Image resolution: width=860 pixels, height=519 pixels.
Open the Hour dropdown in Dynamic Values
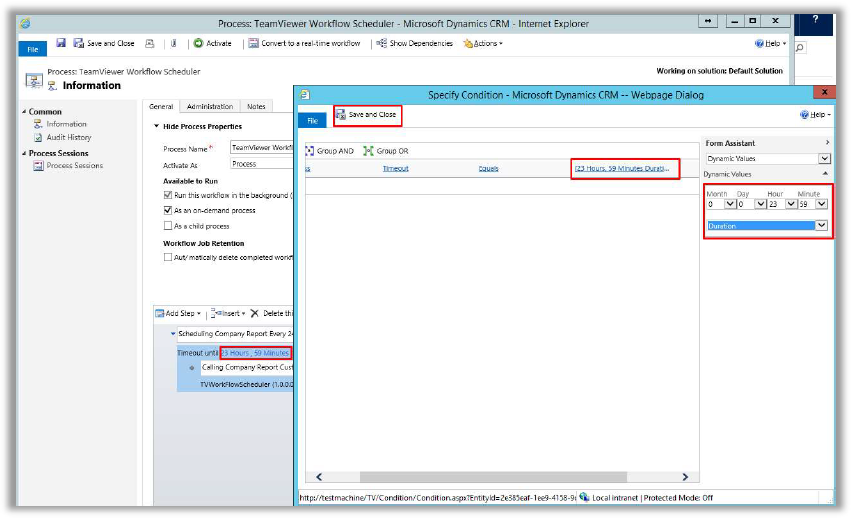(791, 204)
